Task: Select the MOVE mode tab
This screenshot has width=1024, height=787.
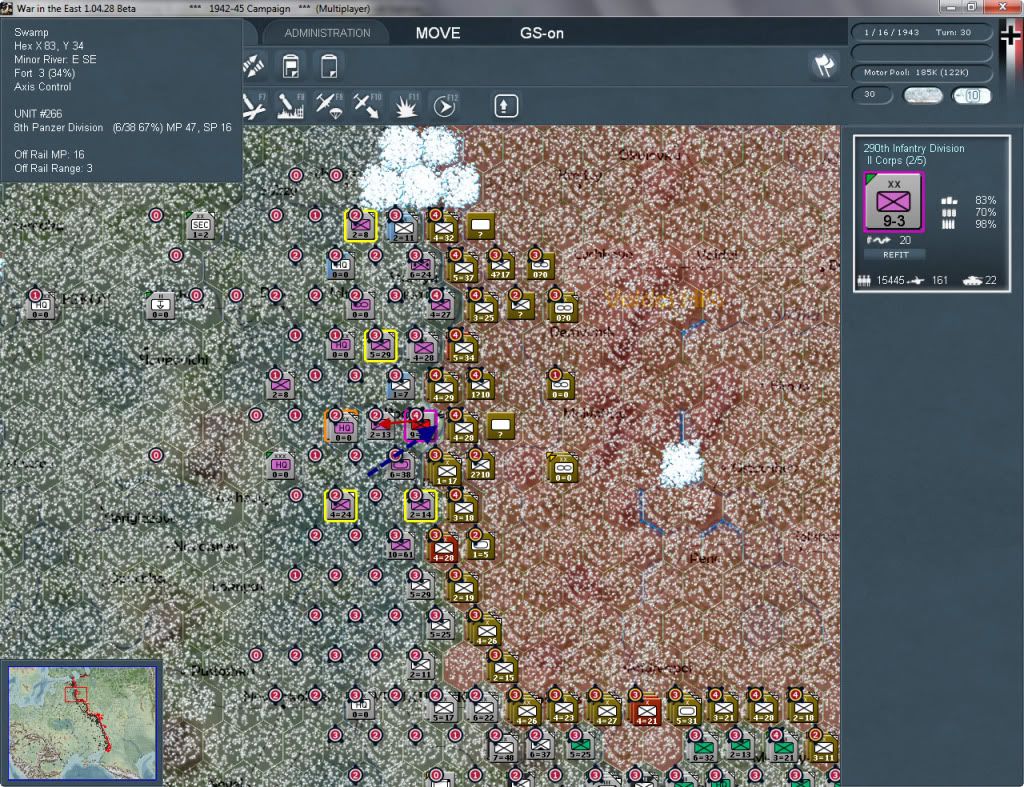Action: [438, 33]
